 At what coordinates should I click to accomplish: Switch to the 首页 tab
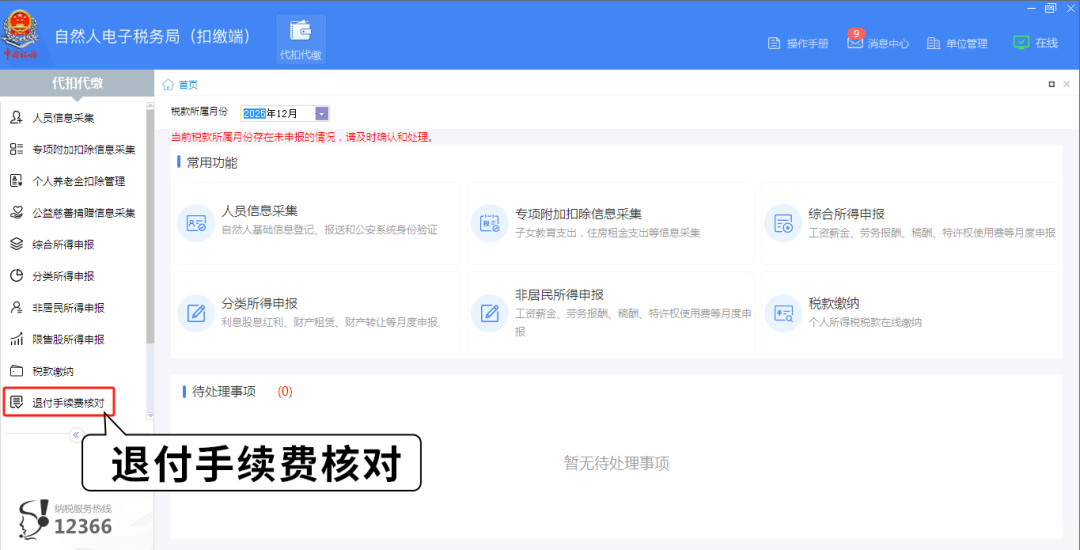coord(188,85)
